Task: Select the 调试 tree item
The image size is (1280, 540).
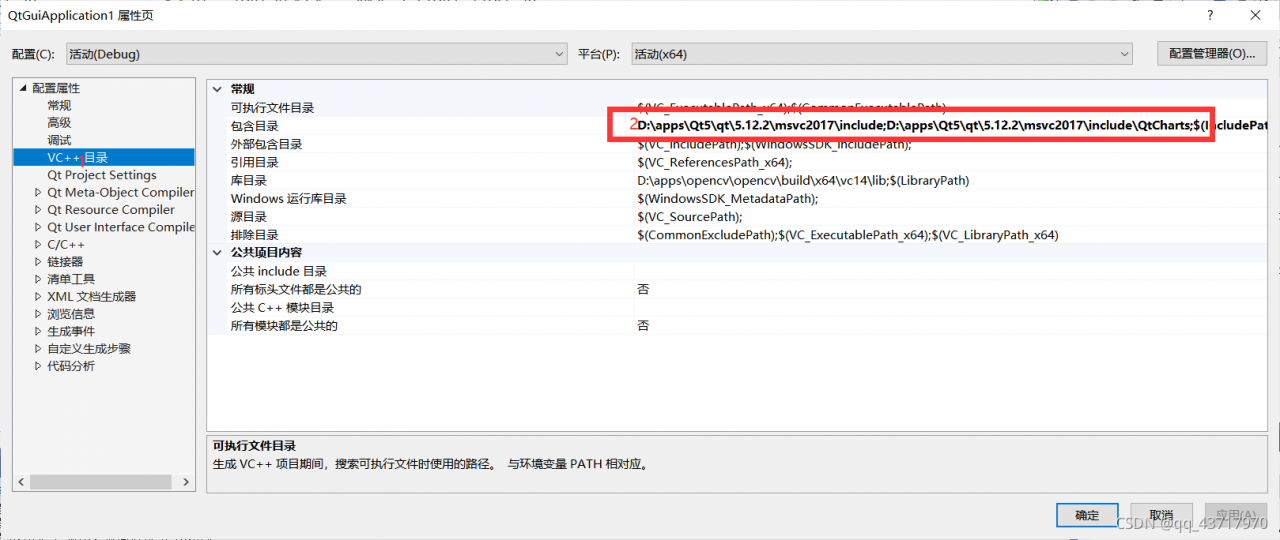Action: click(59, 140)
